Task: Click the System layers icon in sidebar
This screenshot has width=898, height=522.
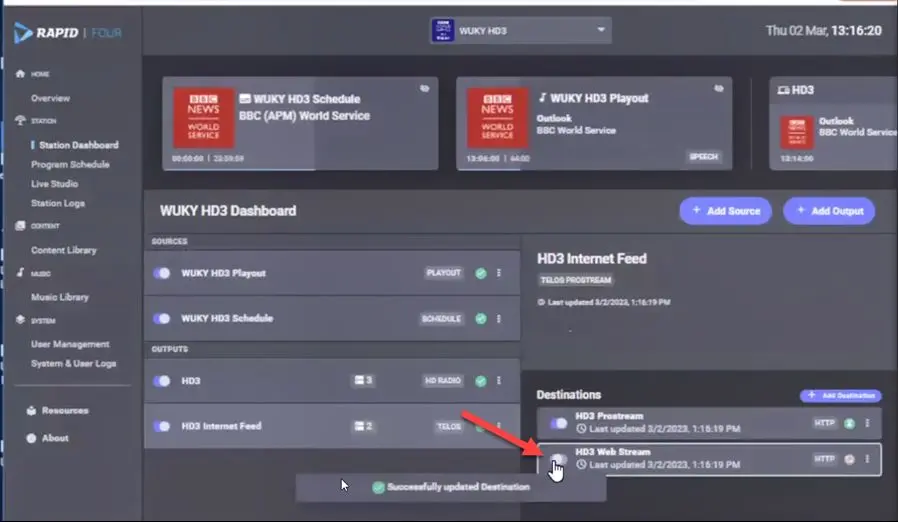Action: coord(21,320)
